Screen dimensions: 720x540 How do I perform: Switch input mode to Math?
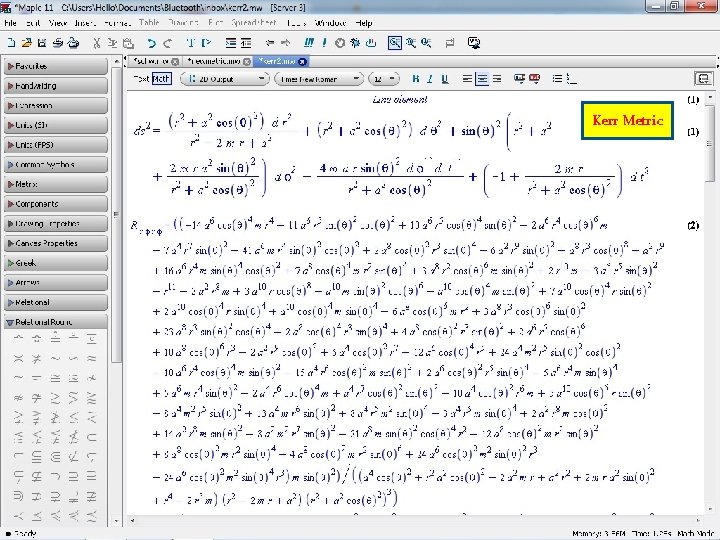(x=161, y=79)
